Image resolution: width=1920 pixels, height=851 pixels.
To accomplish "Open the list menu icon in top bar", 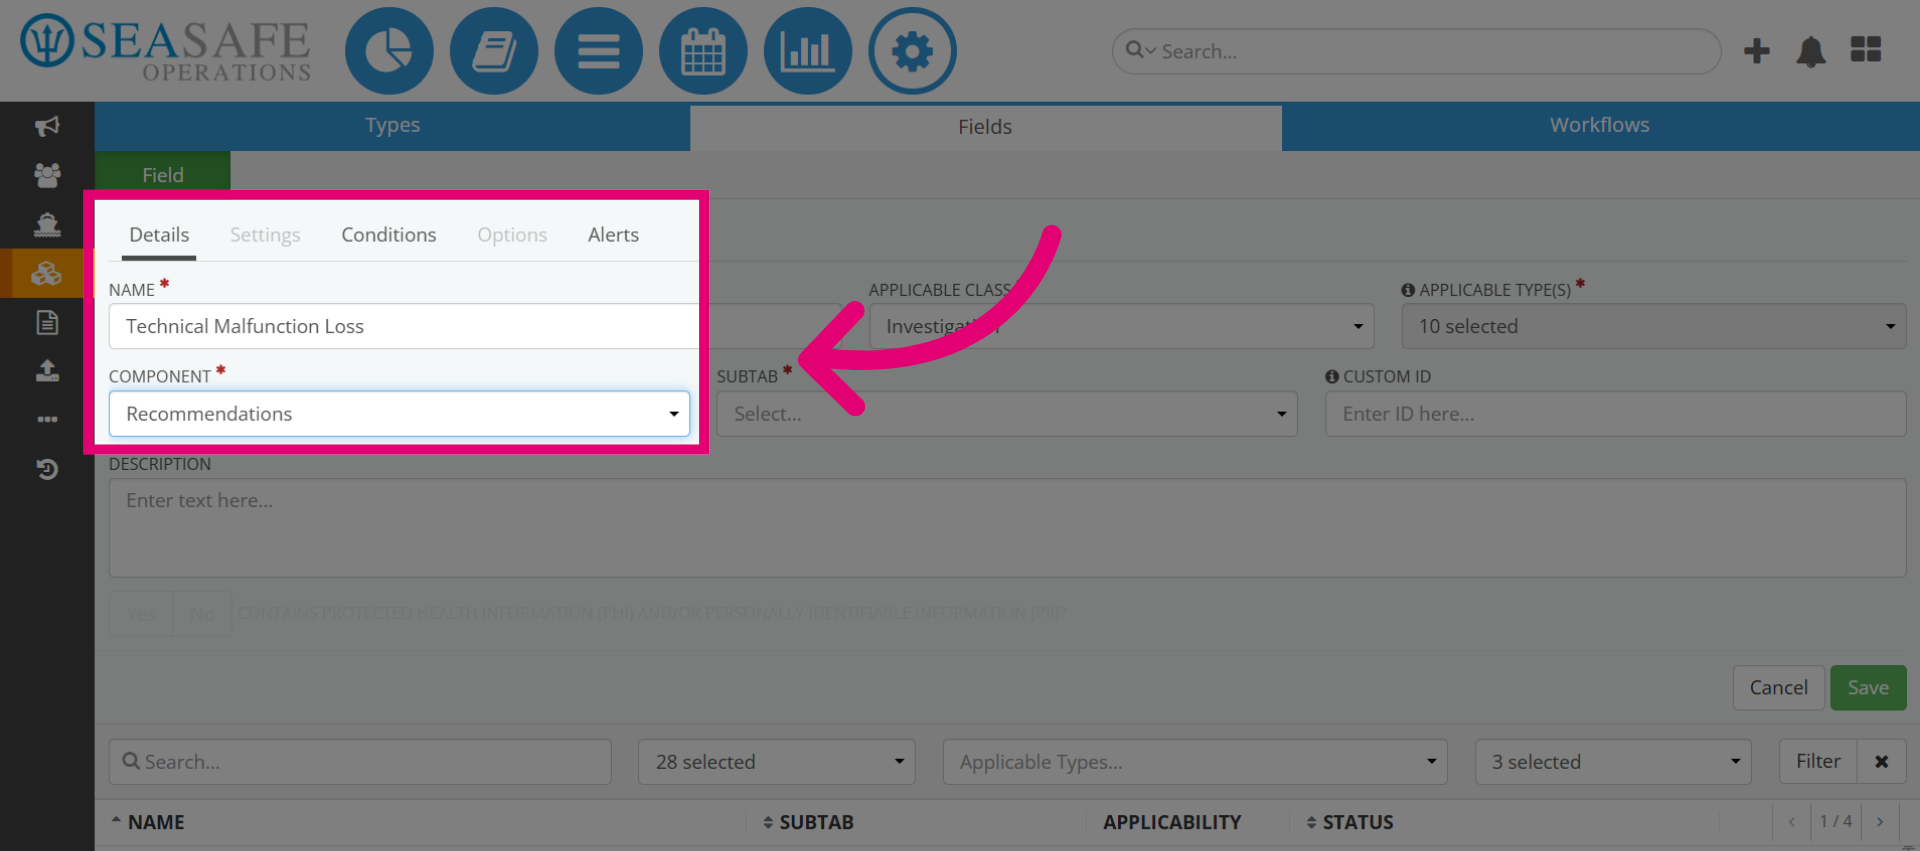I will pos(598,51).
